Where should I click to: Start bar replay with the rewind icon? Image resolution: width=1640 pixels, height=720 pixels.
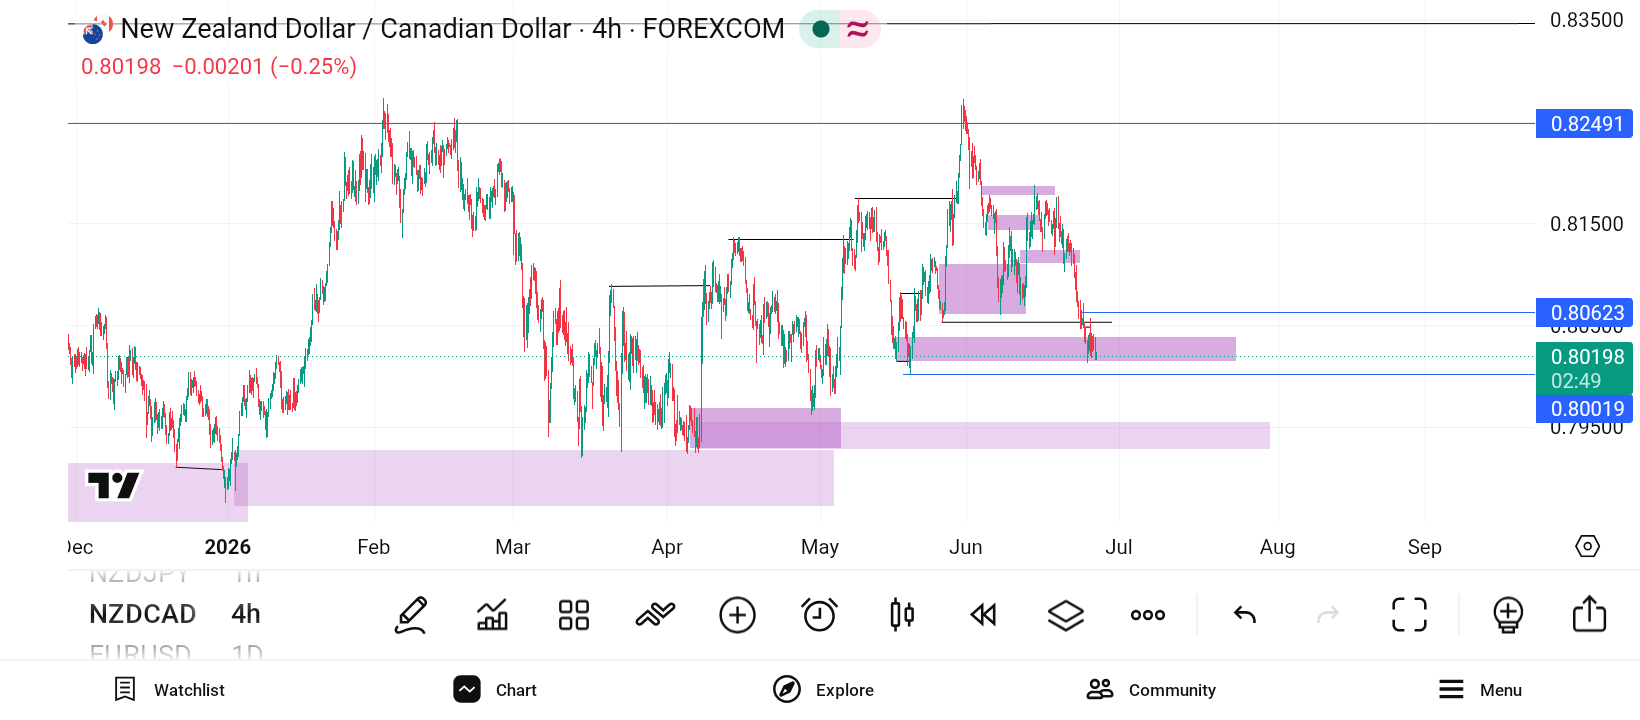[984, 615]
